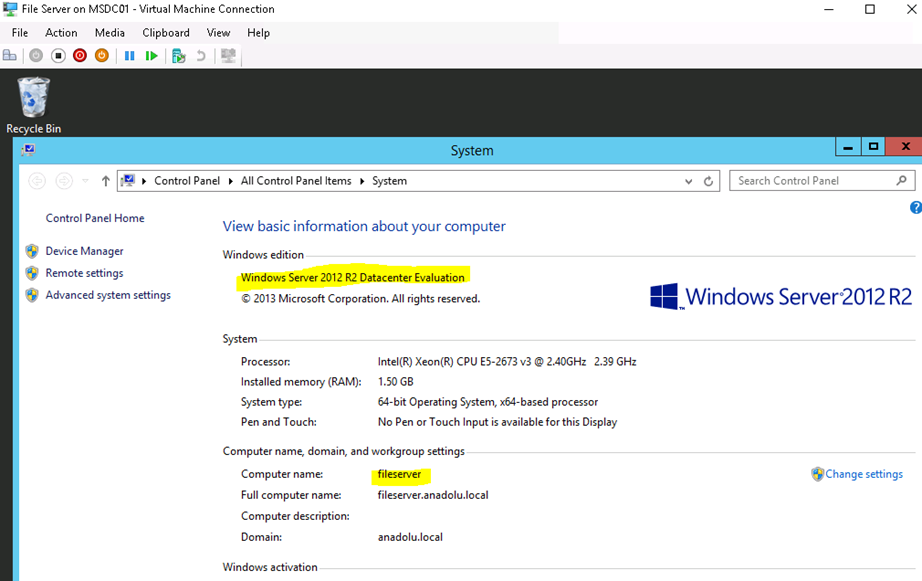The width and height of the screenshot is (922, 581).
Task: Expand the chevron before System breadcrumb
Action: (x=362, y=181)
